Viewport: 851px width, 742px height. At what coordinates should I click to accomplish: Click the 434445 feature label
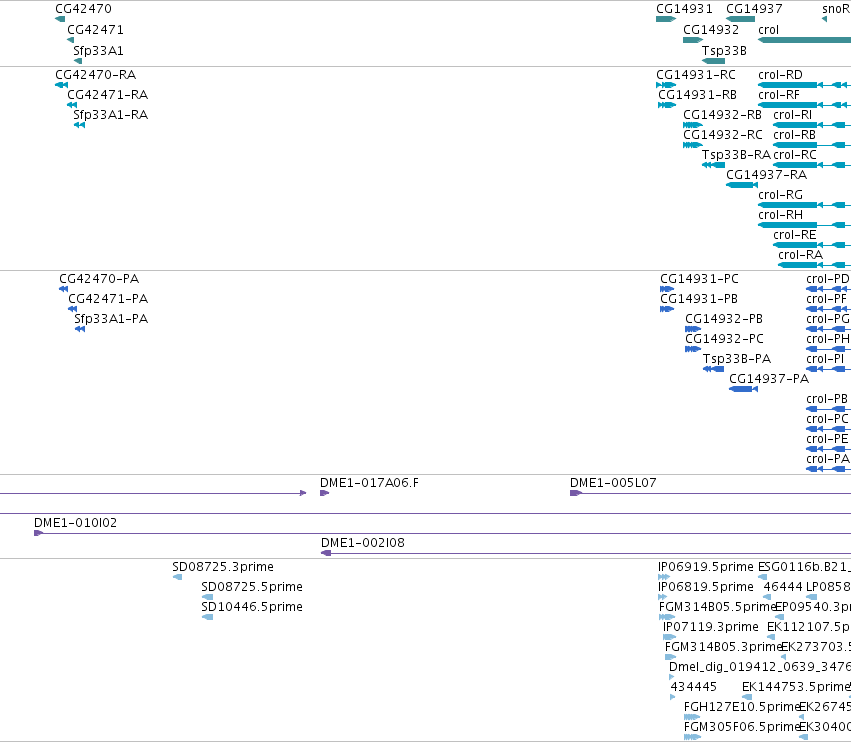click(694, 687)
